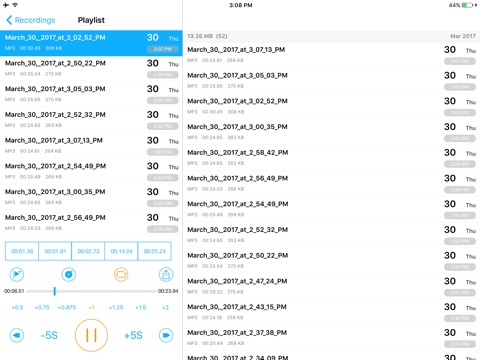Jump to bookmark 00:01.91
This screenshot has height=360, width=480.
pos(55,251)
